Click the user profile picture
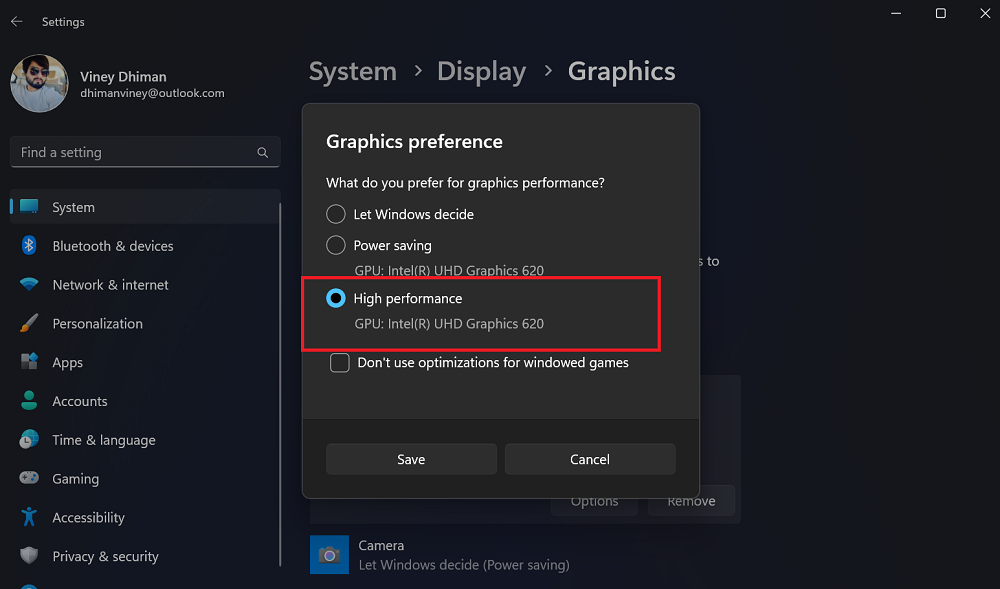Screen dimensions: 1000x589 pos(39,84)
